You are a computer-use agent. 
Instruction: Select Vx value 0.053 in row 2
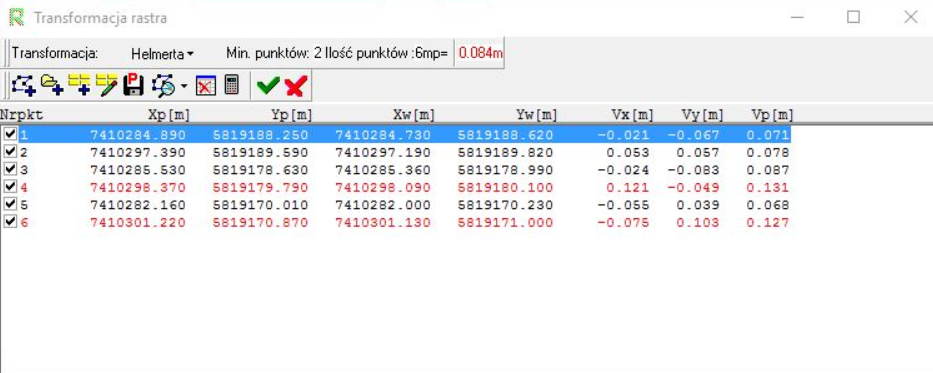[x=628, y=153]
